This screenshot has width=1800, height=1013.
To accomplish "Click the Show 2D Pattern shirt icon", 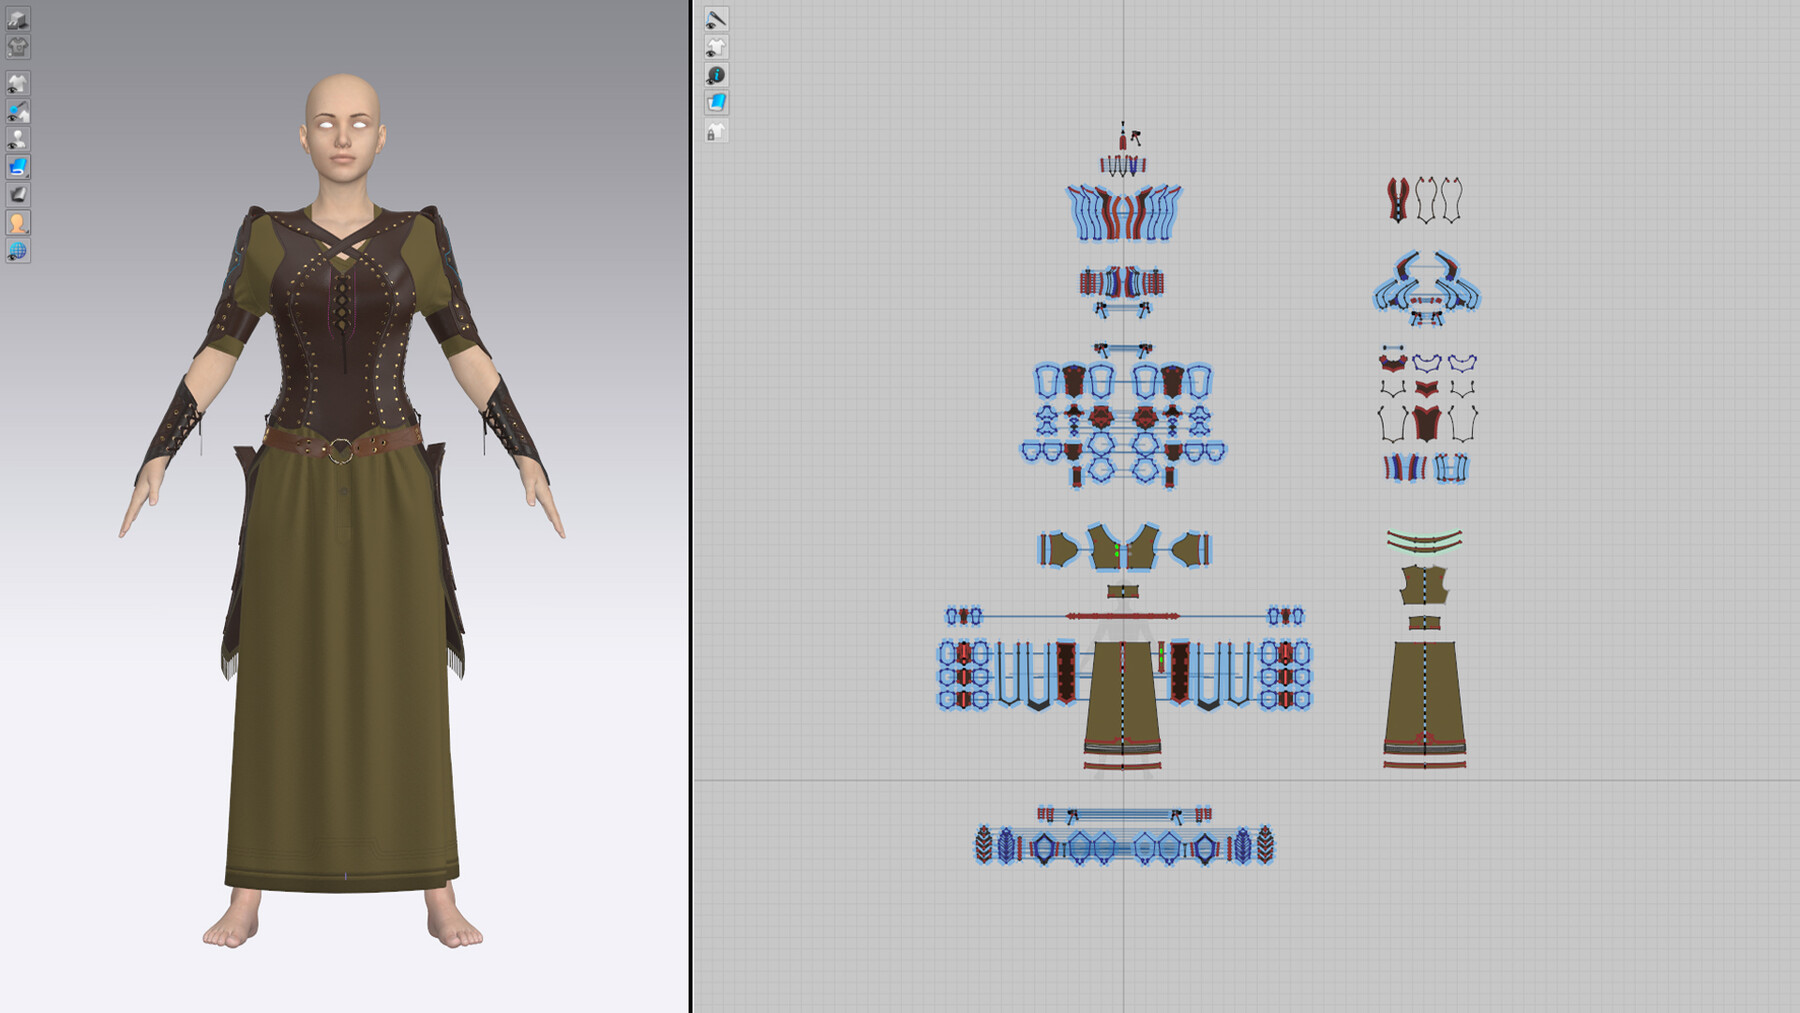I will [x=717, y=47].
